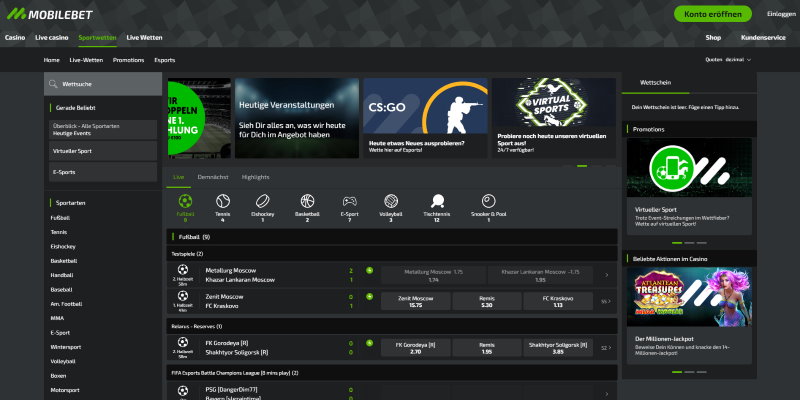Open the Shop link
This screenshot has height=400, width=800.
click(x=713, y=38)
